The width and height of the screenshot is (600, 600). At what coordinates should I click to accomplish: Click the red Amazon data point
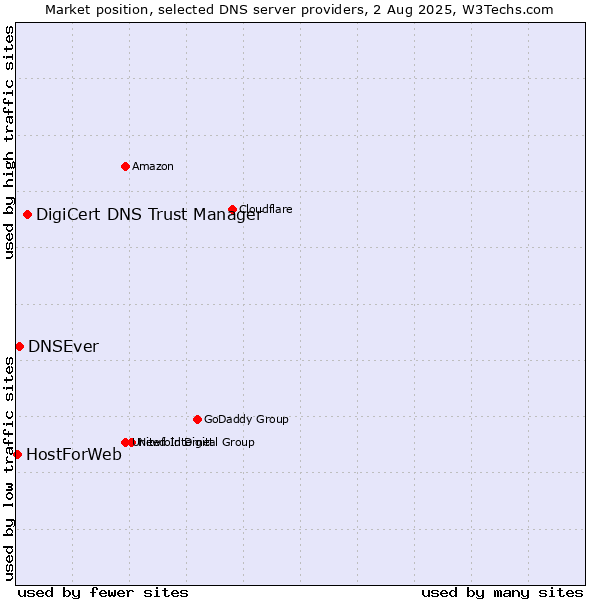click(x=125, y=166)
